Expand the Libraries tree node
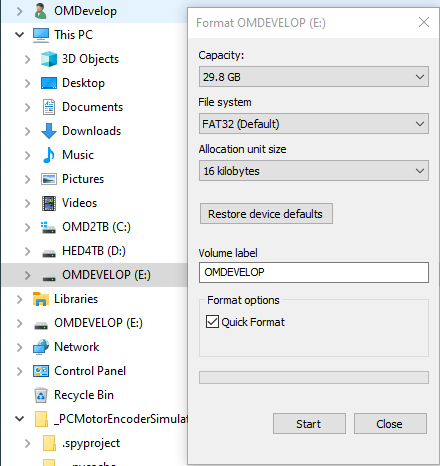The width and height of the screenshot is (440, 466). 20,299
